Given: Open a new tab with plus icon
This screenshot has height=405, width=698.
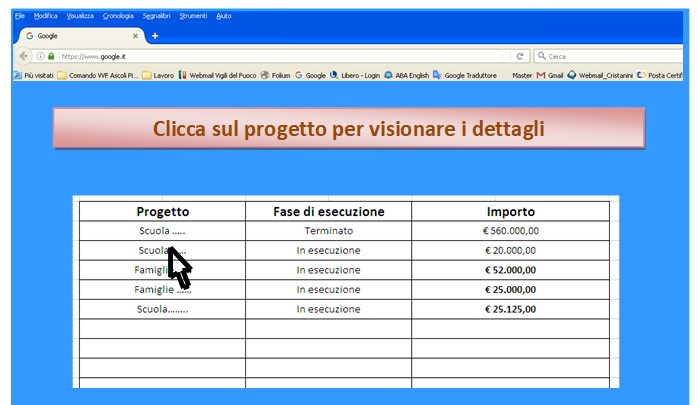Looking at the screenshot, I should tap(155, 36).
